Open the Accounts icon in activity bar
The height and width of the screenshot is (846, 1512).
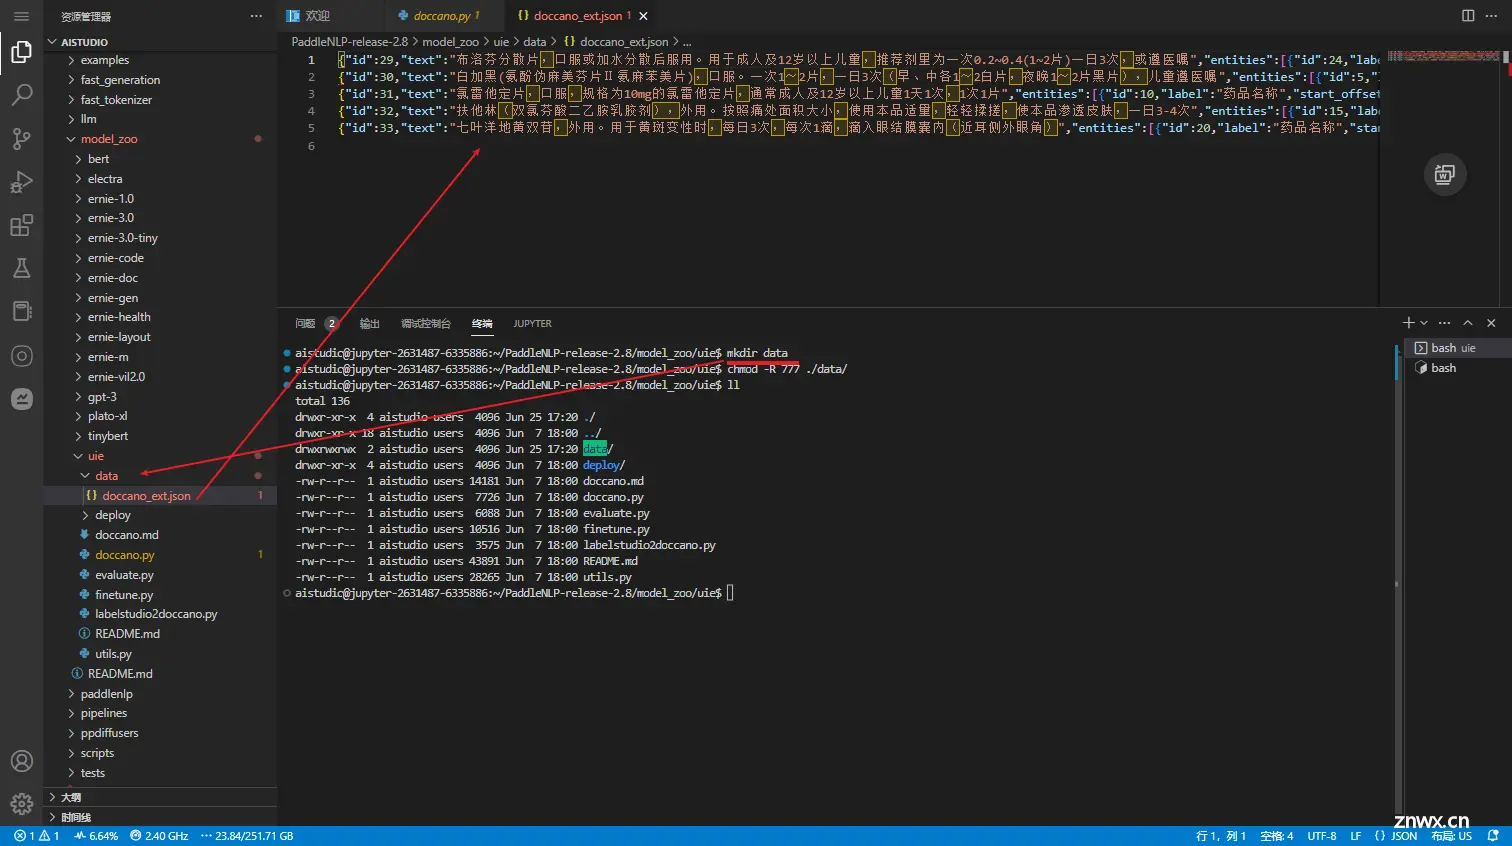click(x=21, y=761)
